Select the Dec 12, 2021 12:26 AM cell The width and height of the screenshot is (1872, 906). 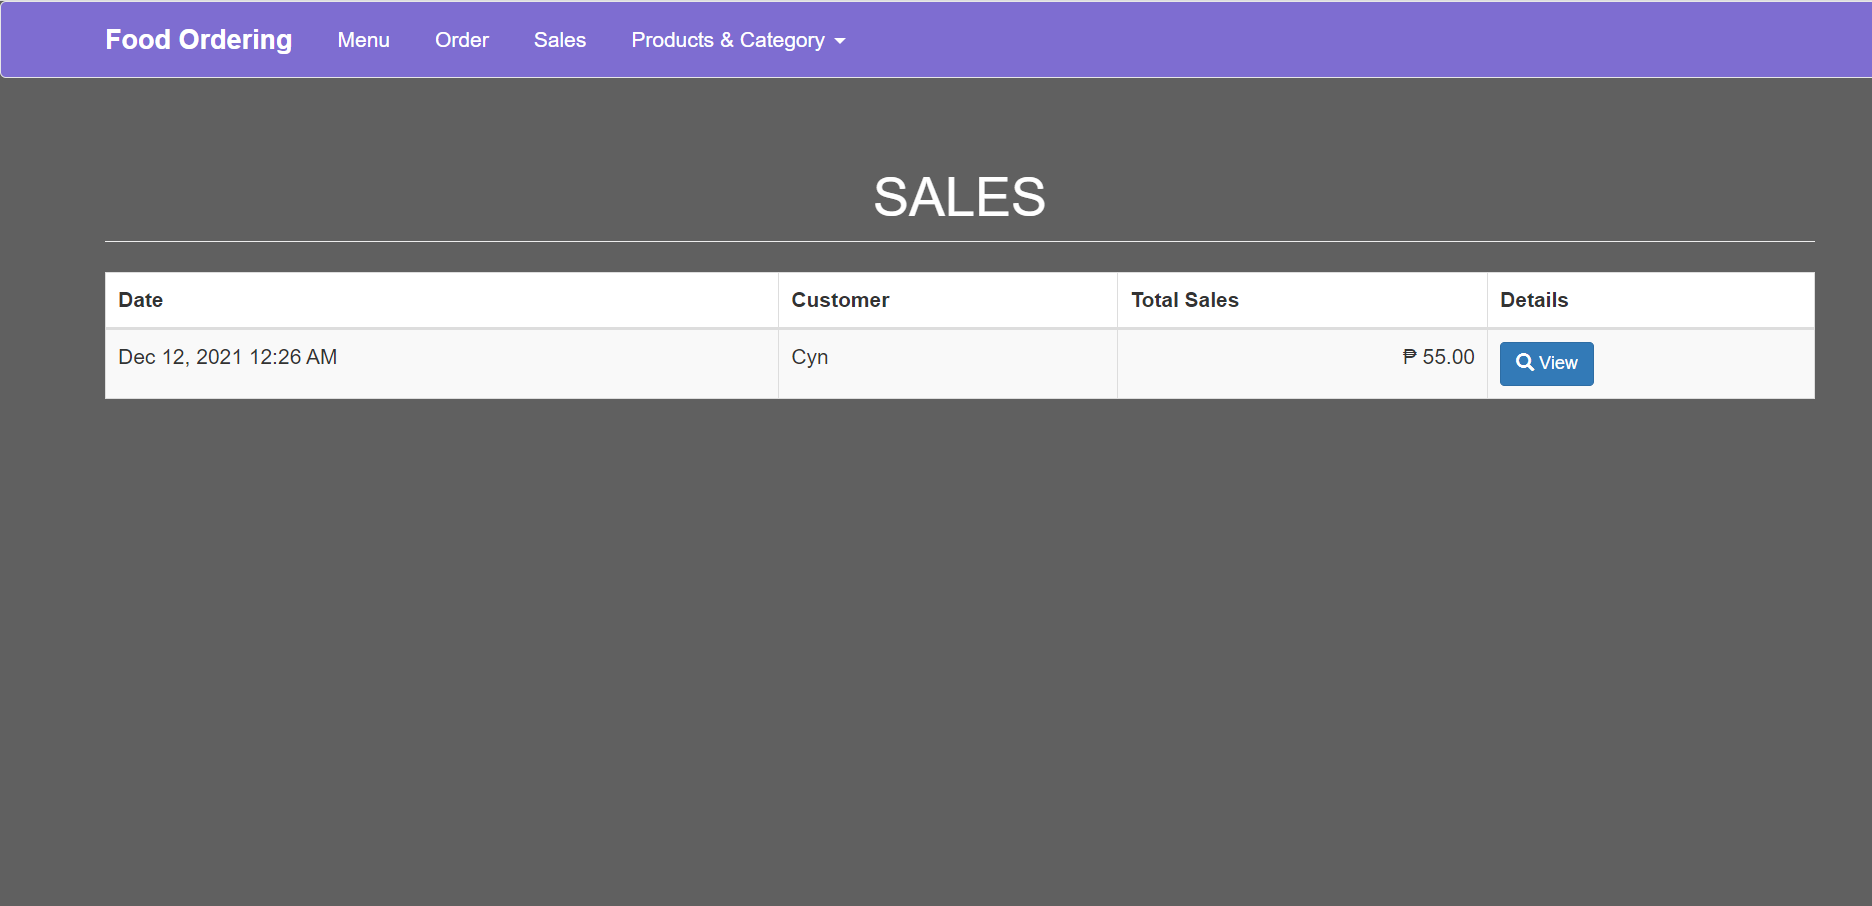point(228,357)
